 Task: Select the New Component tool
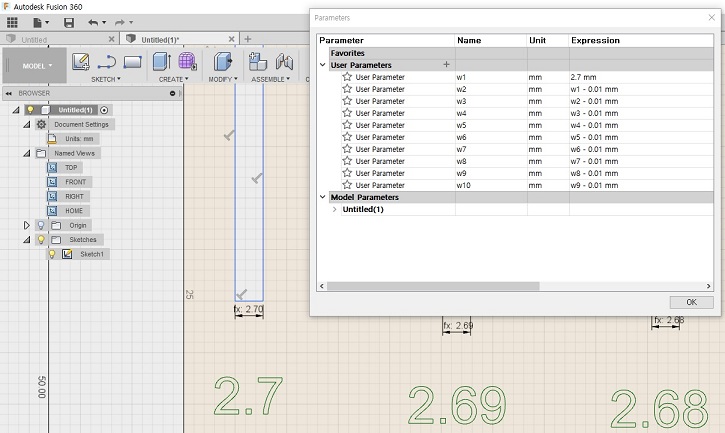(x=258, y=62)
